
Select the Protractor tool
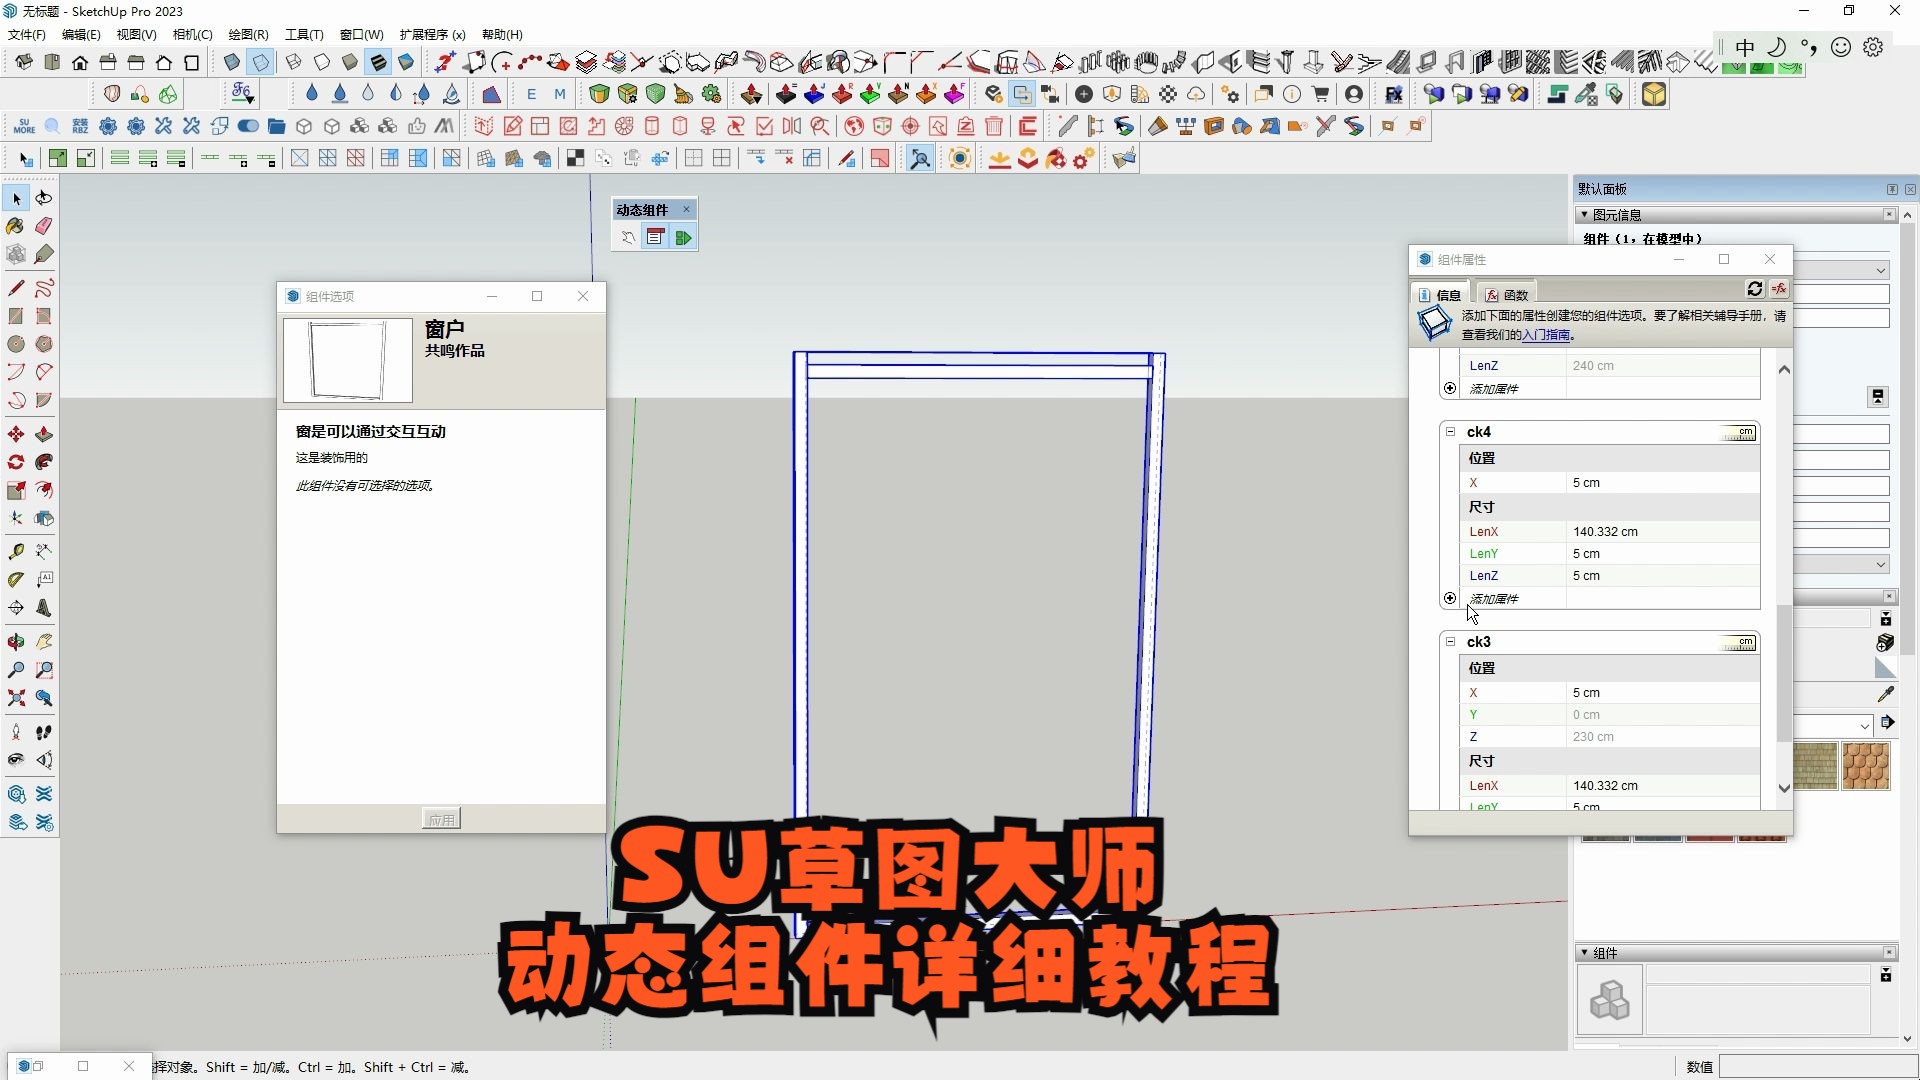tap(16, 579)
